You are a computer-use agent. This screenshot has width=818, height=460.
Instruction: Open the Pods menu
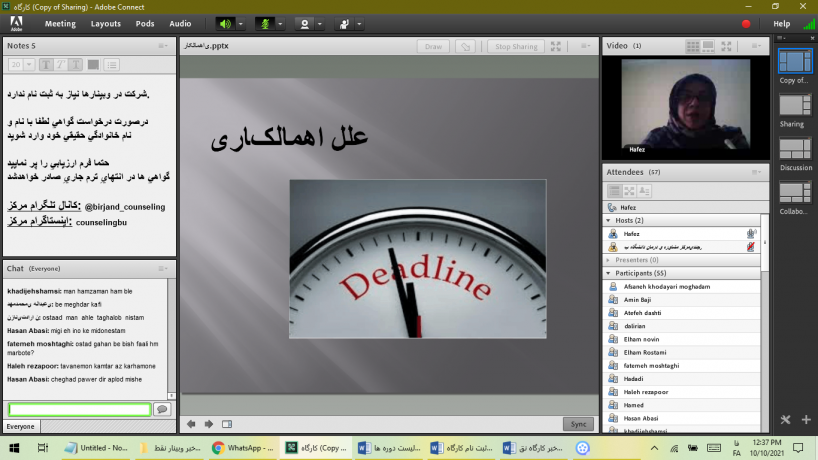point(145,24)
